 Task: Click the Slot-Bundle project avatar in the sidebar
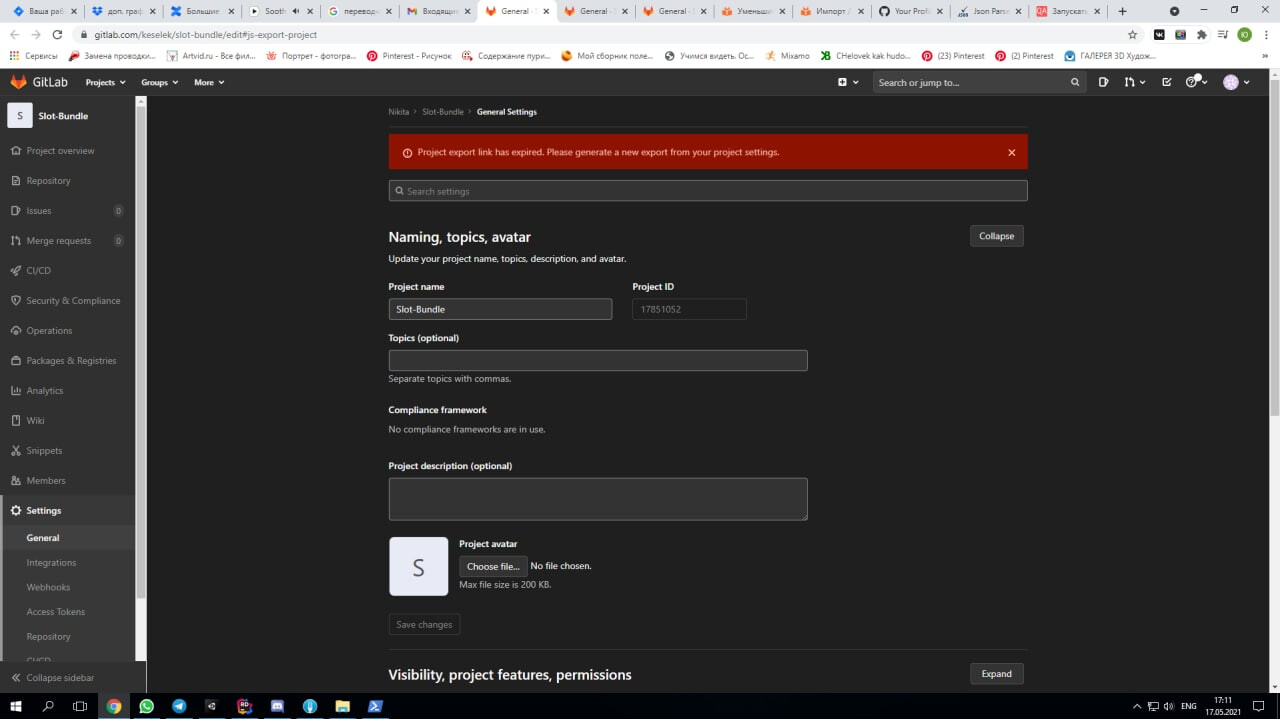pyautogui.click(x=20, y=116)
